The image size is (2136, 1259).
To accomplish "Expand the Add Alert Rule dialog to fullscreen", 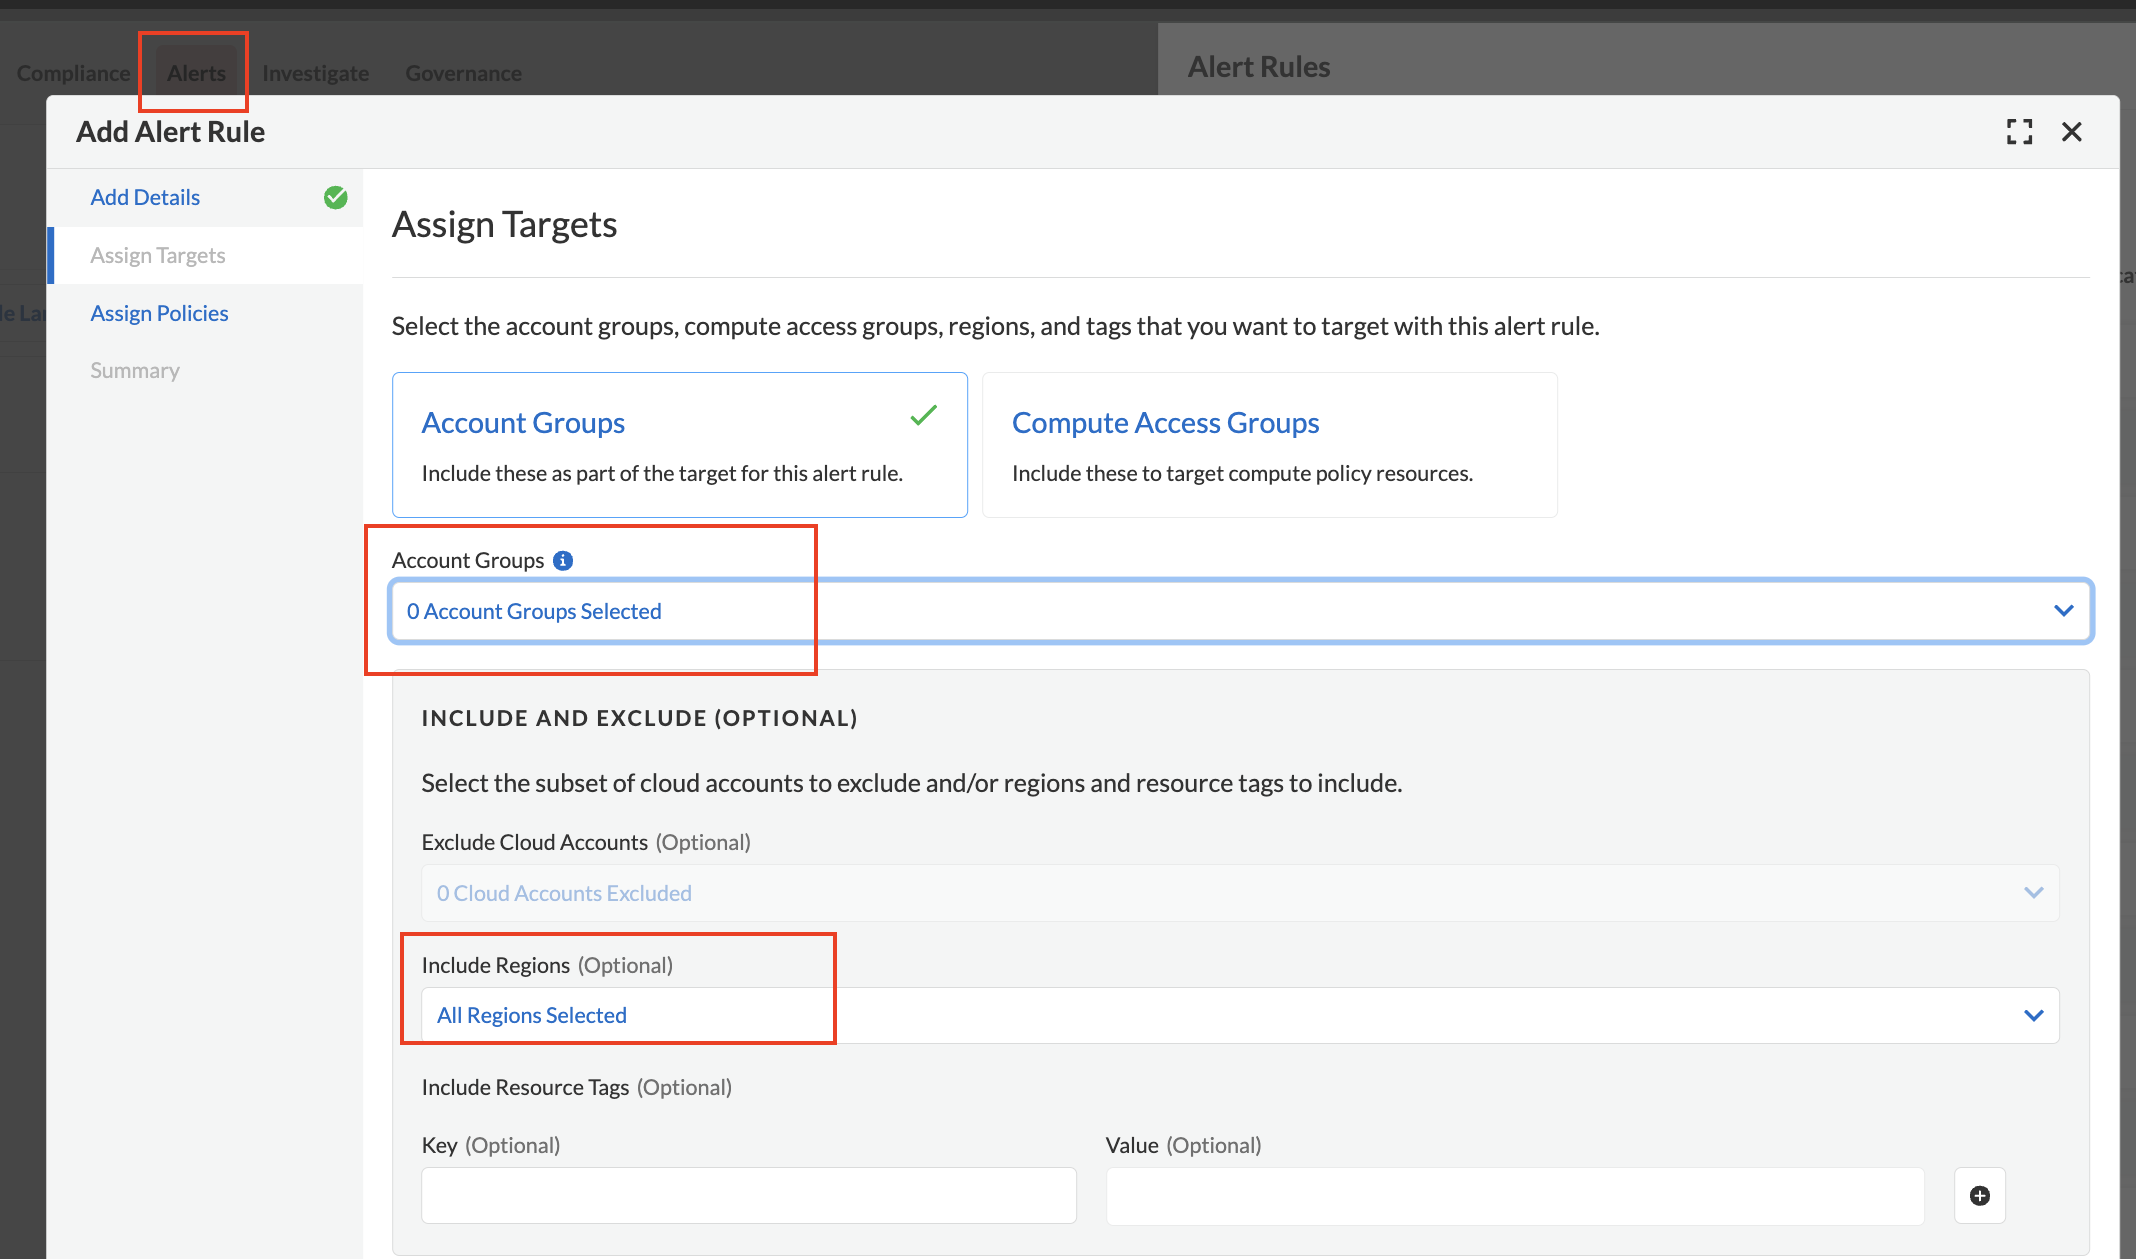I will click(2019, 132).
